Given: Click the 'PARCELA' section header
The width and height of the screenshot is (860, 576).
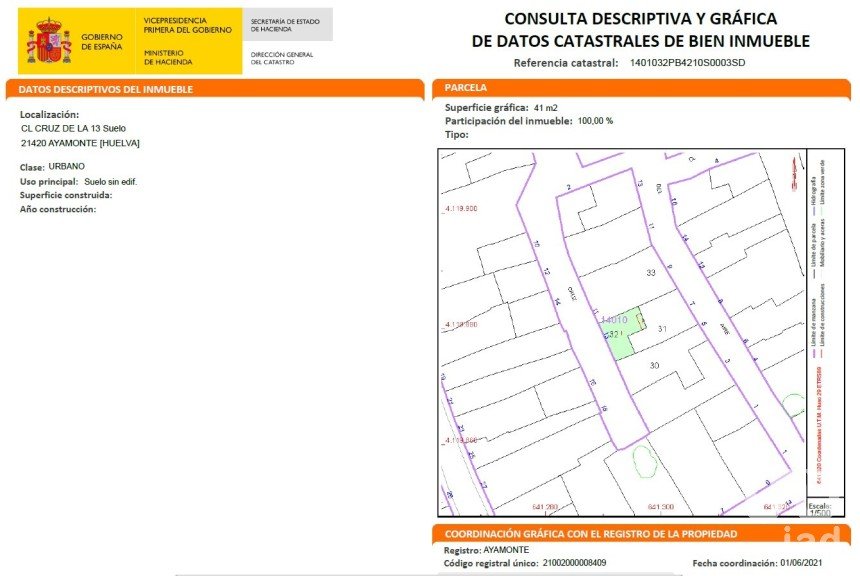Looking at the screenshot, I should coord(641,88).
